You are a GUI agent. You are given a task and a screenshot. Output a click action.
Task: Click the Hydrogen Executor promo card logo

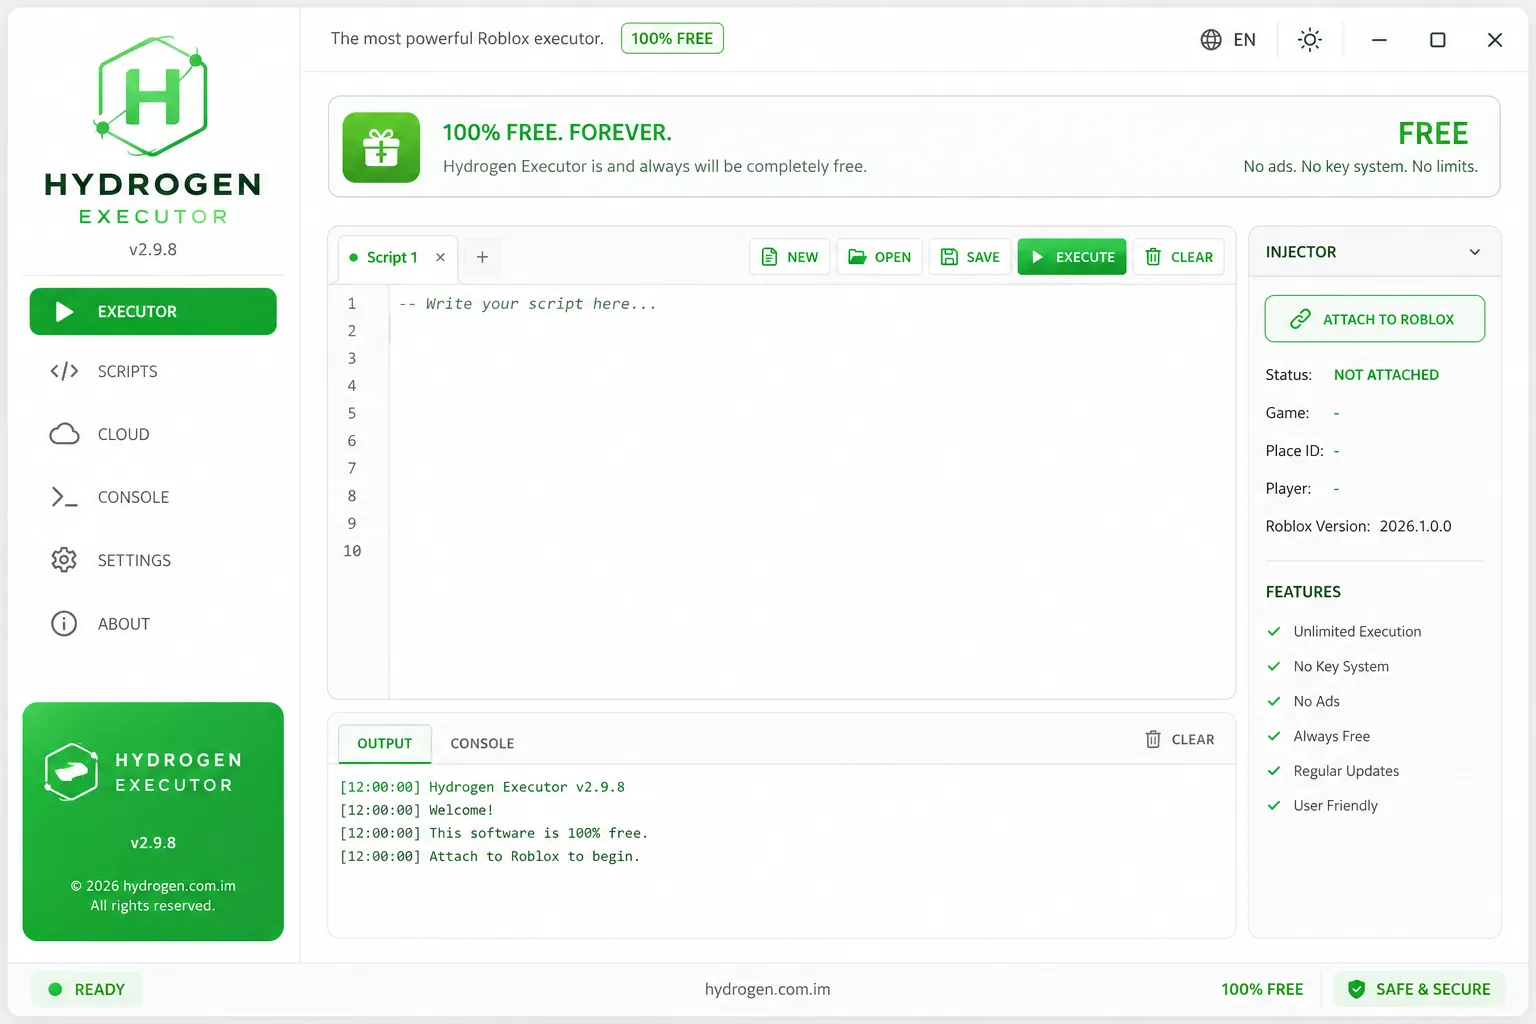coord(71,772)
